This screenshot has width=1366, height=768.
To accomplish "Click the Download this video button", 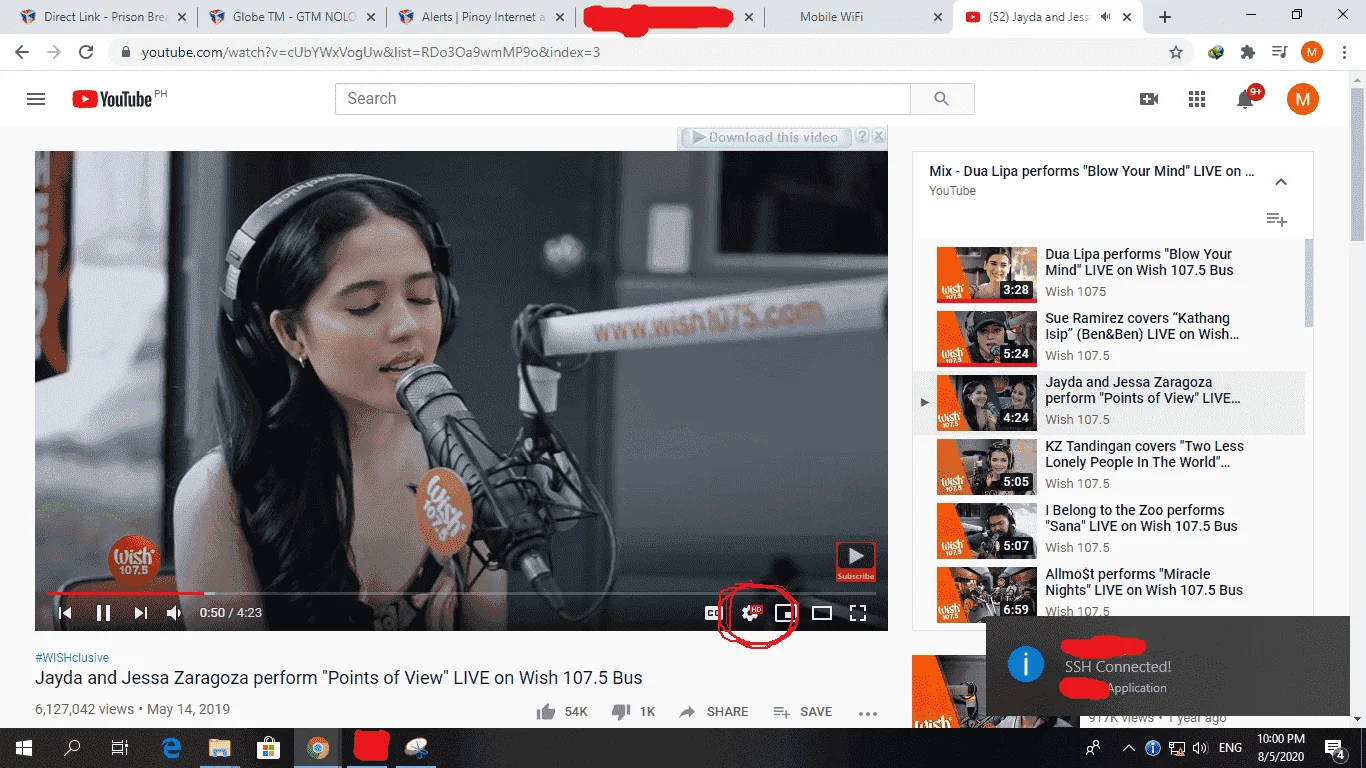I will (x=766, y=137).
